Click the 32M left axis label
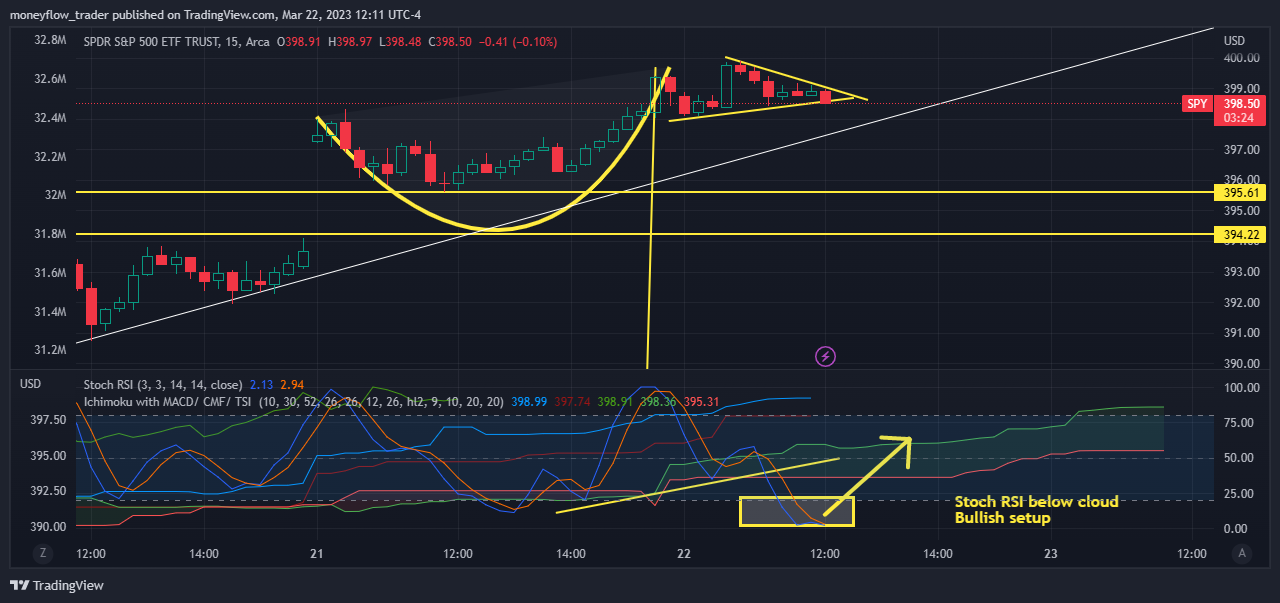The width and height of the screenshot is (1280, 603). click(x=55, y=195)
